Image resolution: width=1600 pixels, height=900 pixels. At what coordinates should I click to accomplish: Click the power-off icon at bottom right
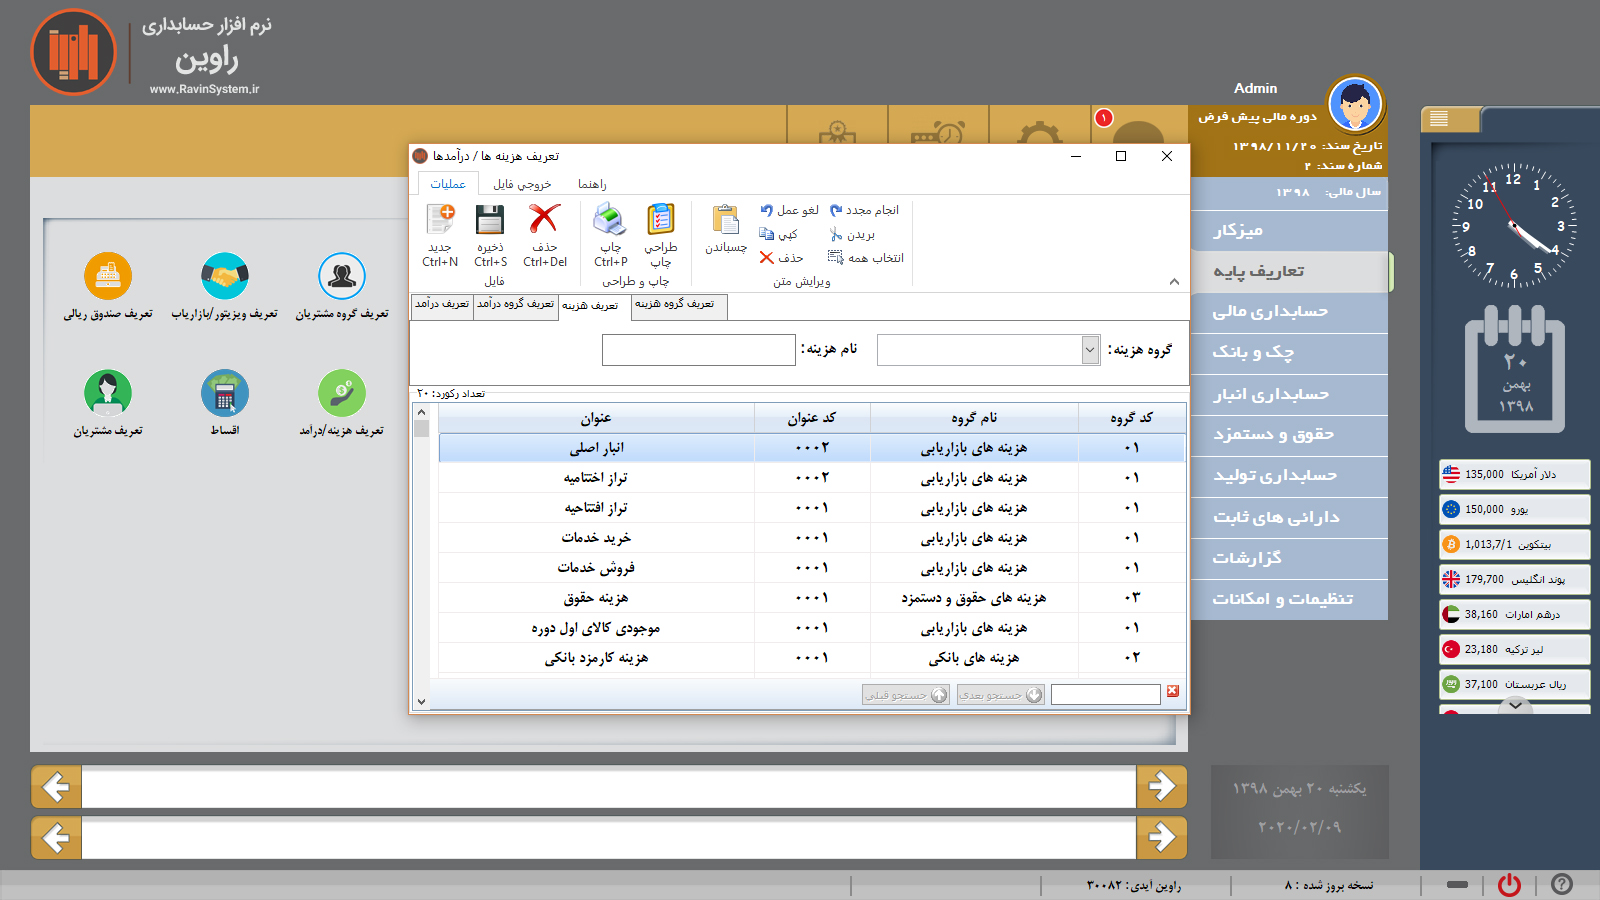[x=1508, y=884]
